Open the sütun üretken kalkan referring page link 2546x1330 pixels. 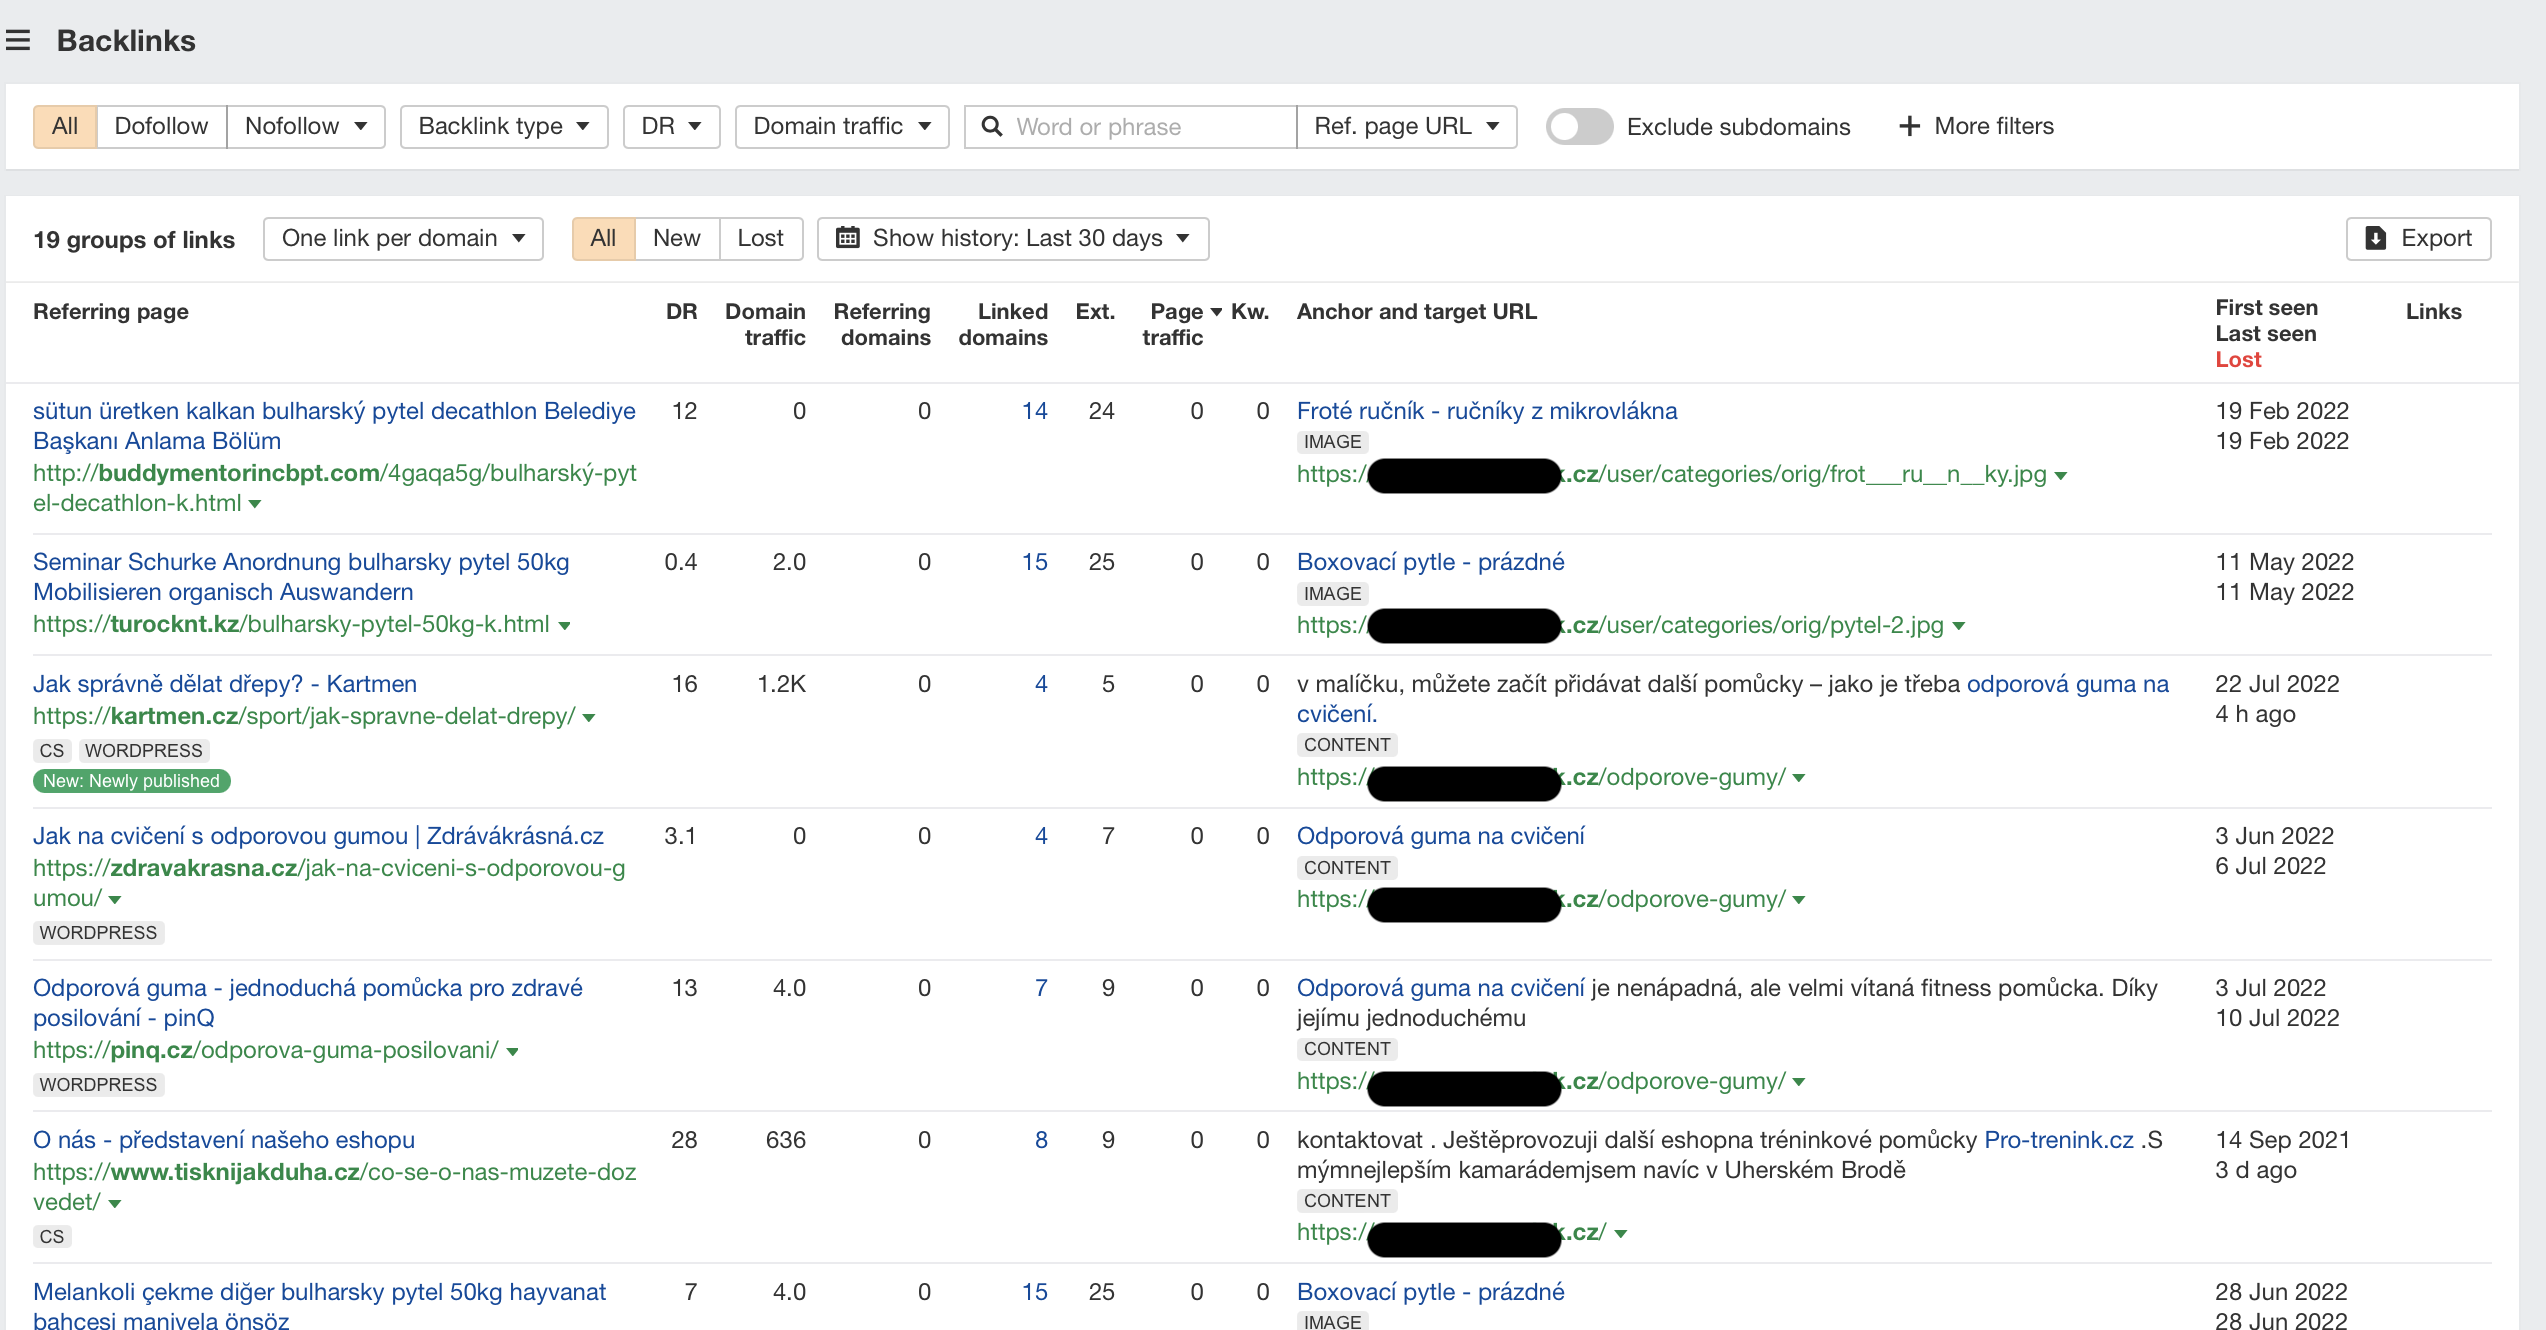(334, 426)
